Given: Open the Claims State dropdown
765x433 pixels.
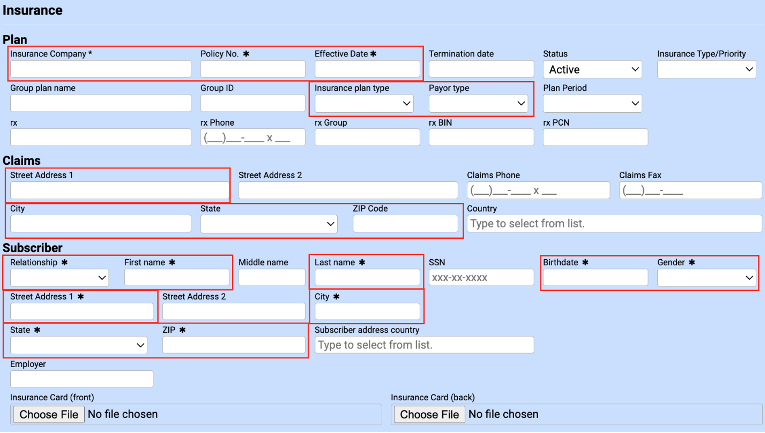Looking at the screenshot, I should pyautogui.click(x=270, y=224).
